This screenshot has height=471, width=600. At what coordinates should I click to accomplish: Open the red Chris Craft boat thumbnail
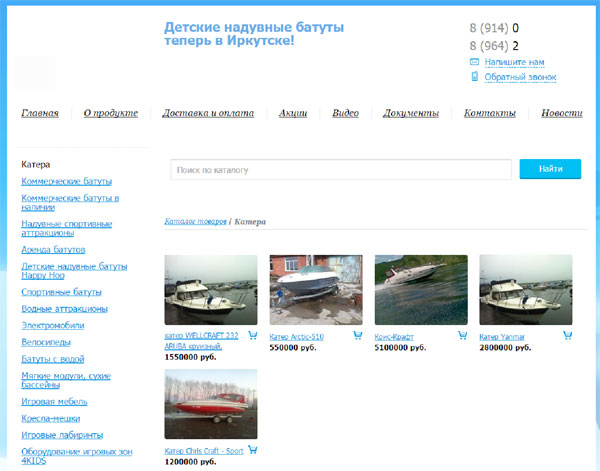click(x=210, y=404)
